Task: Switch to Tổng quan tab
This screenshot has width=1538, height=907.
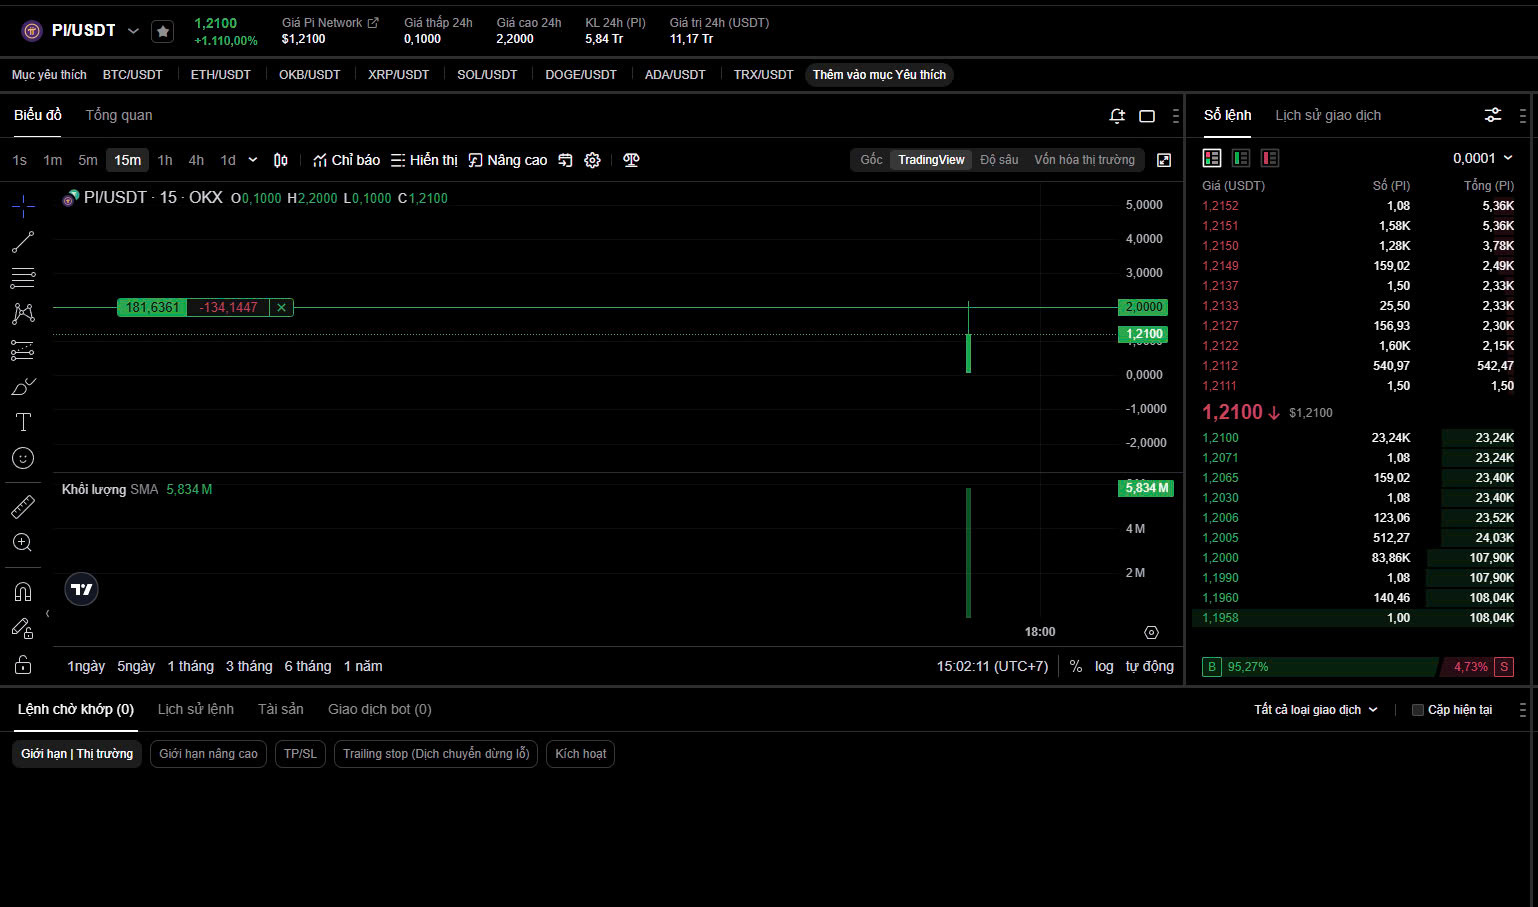Action: 119,115
